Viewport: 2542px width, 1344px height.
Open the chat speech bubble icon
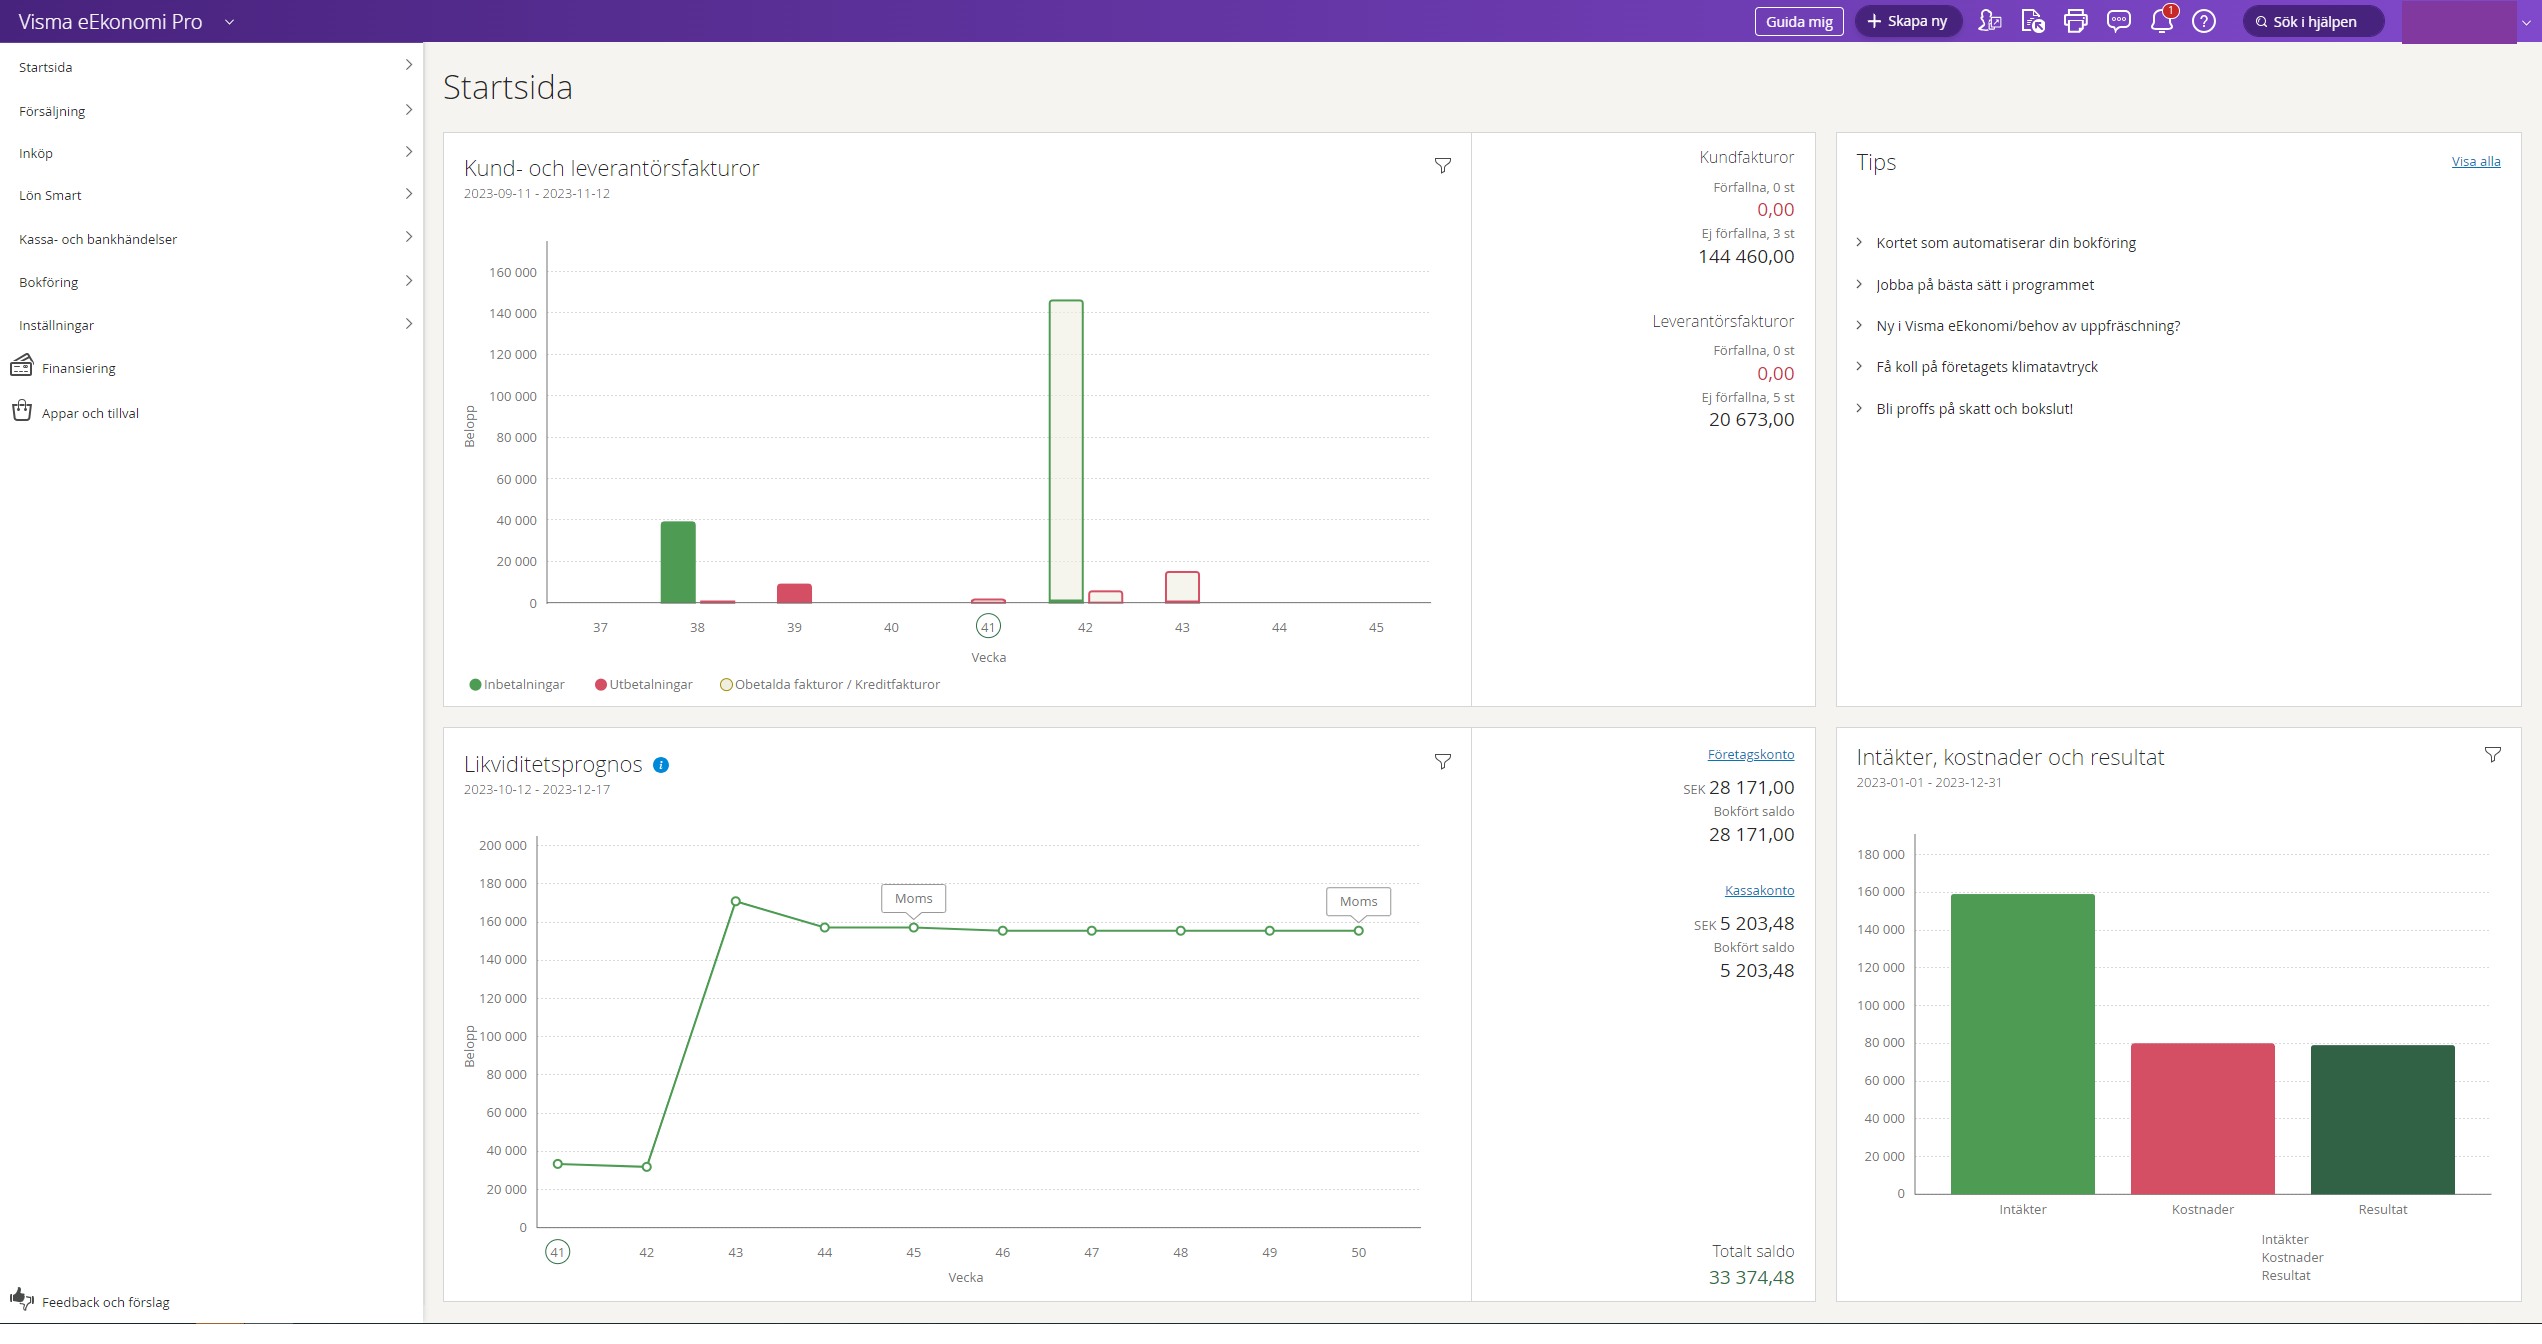(x=2118, y=21)
